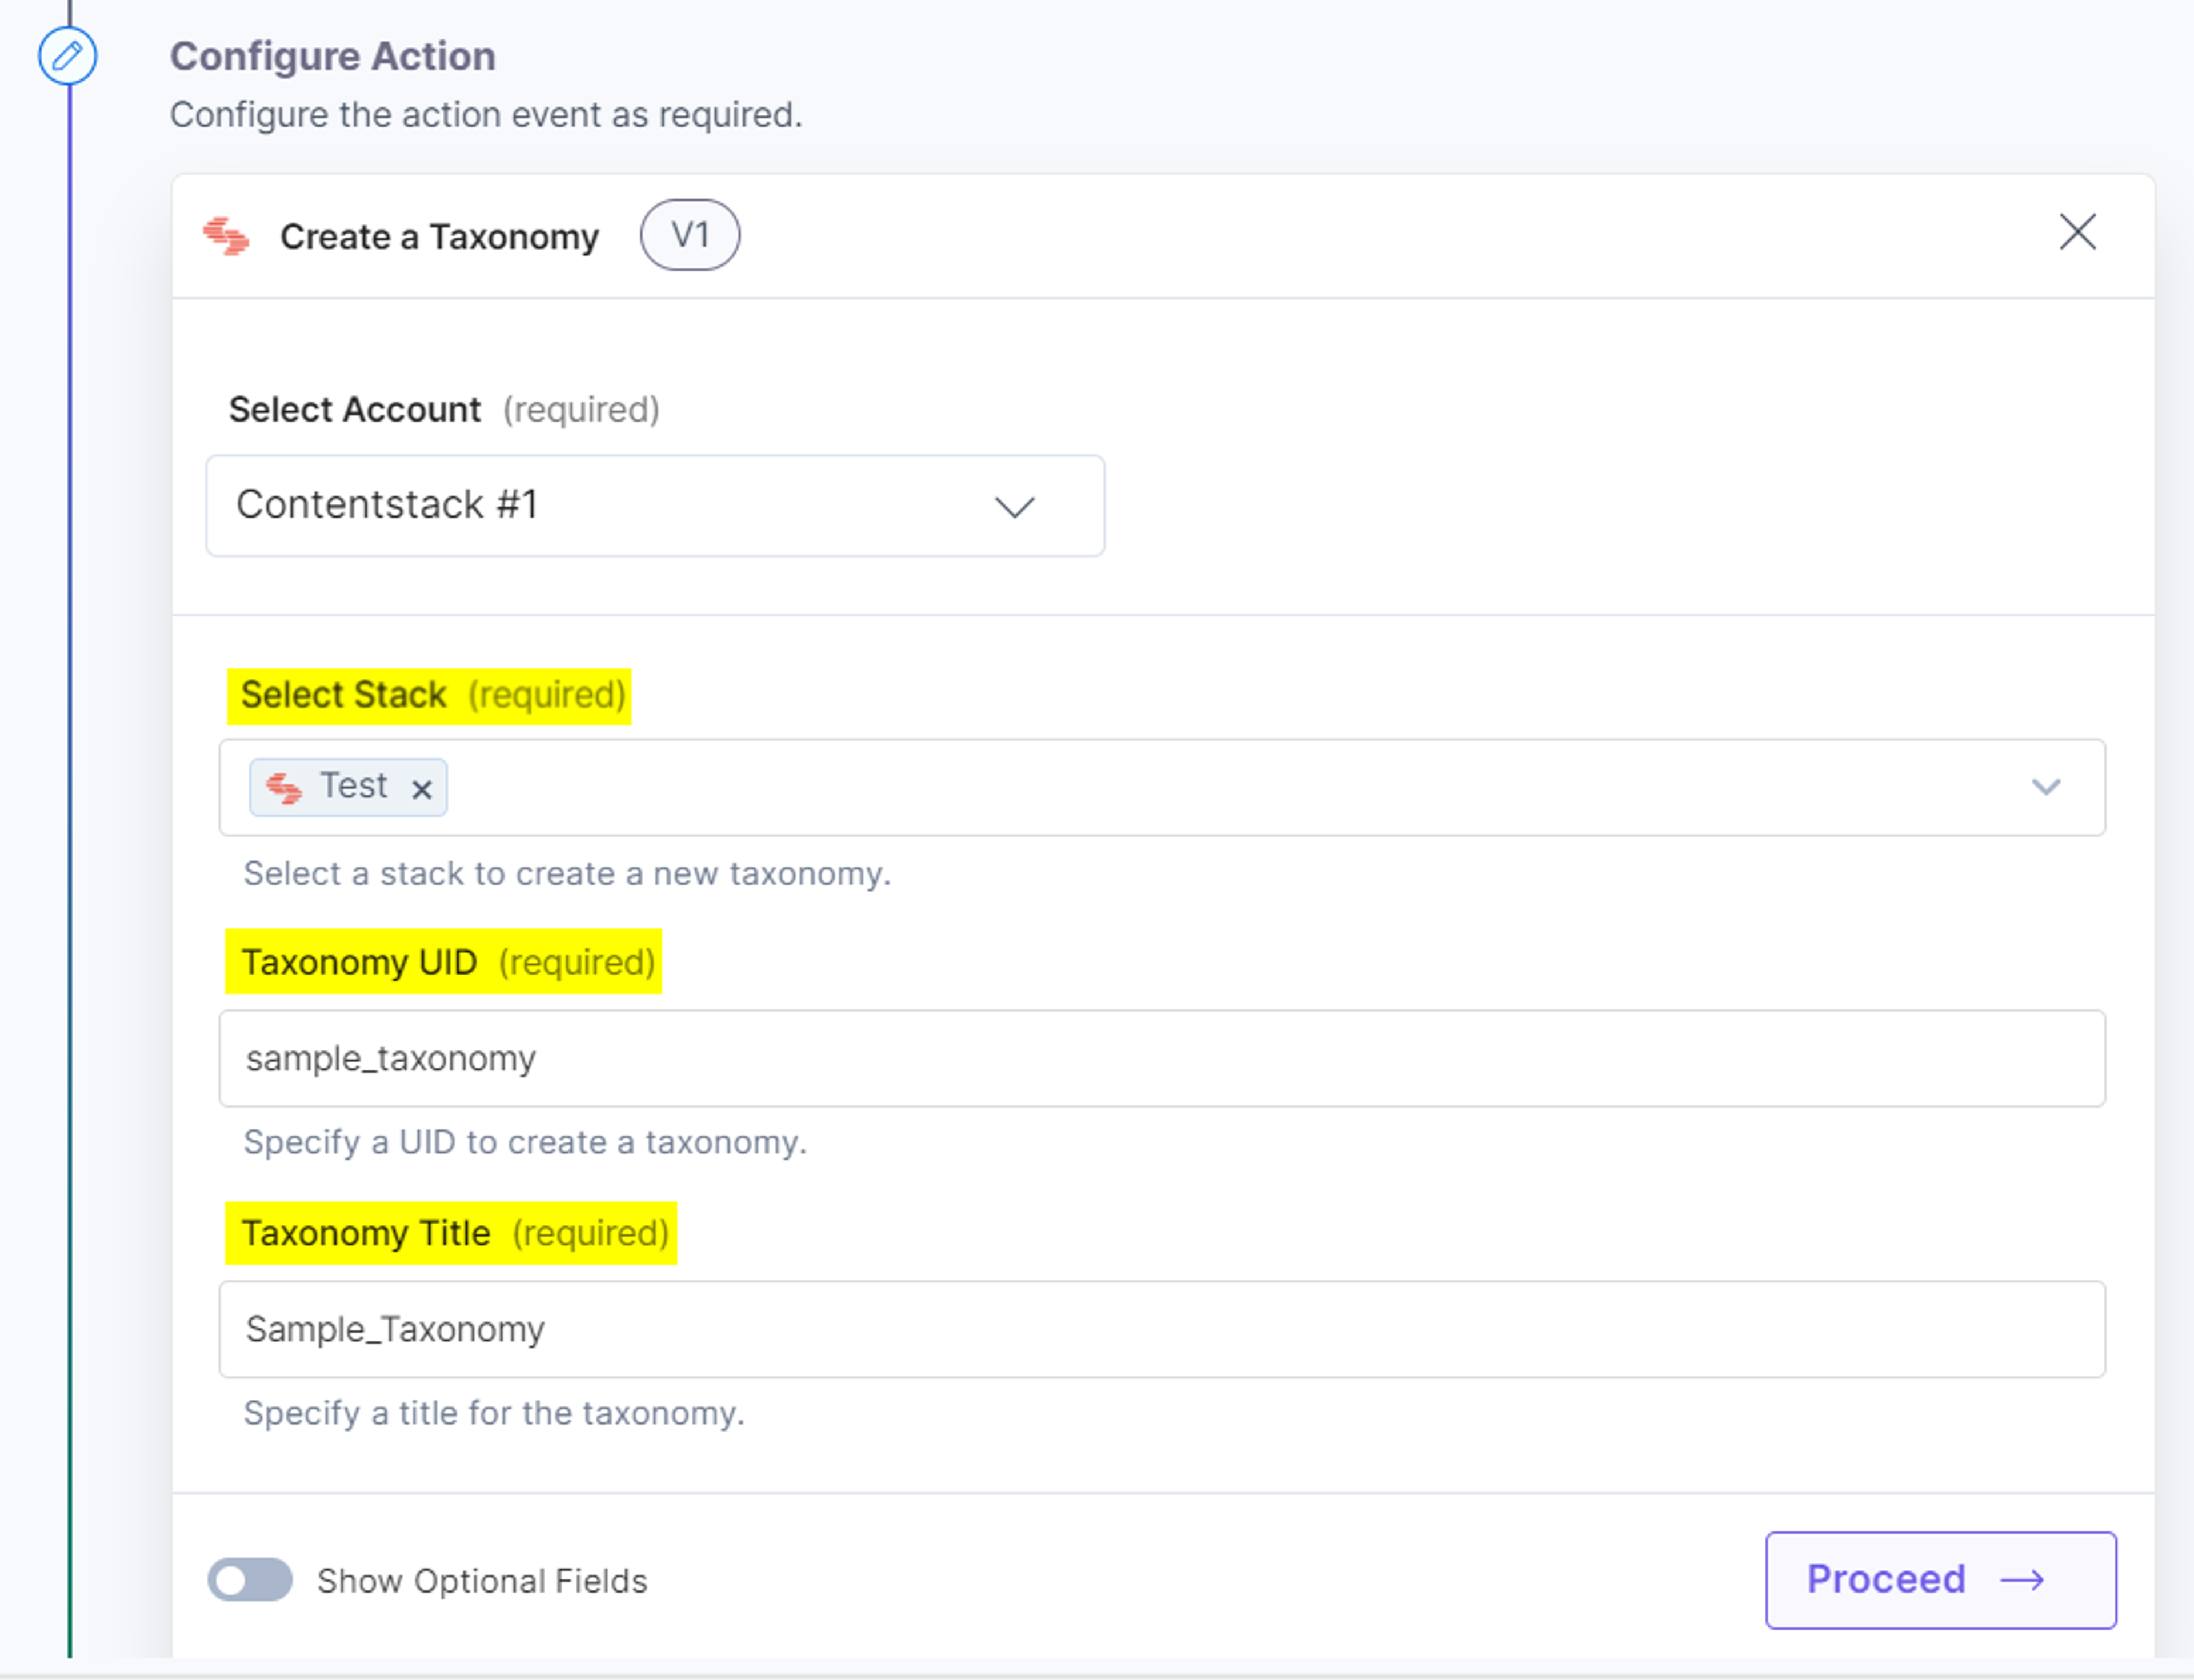
Task: Click the Select Account (required) label
Action: (x=444, y=409)
